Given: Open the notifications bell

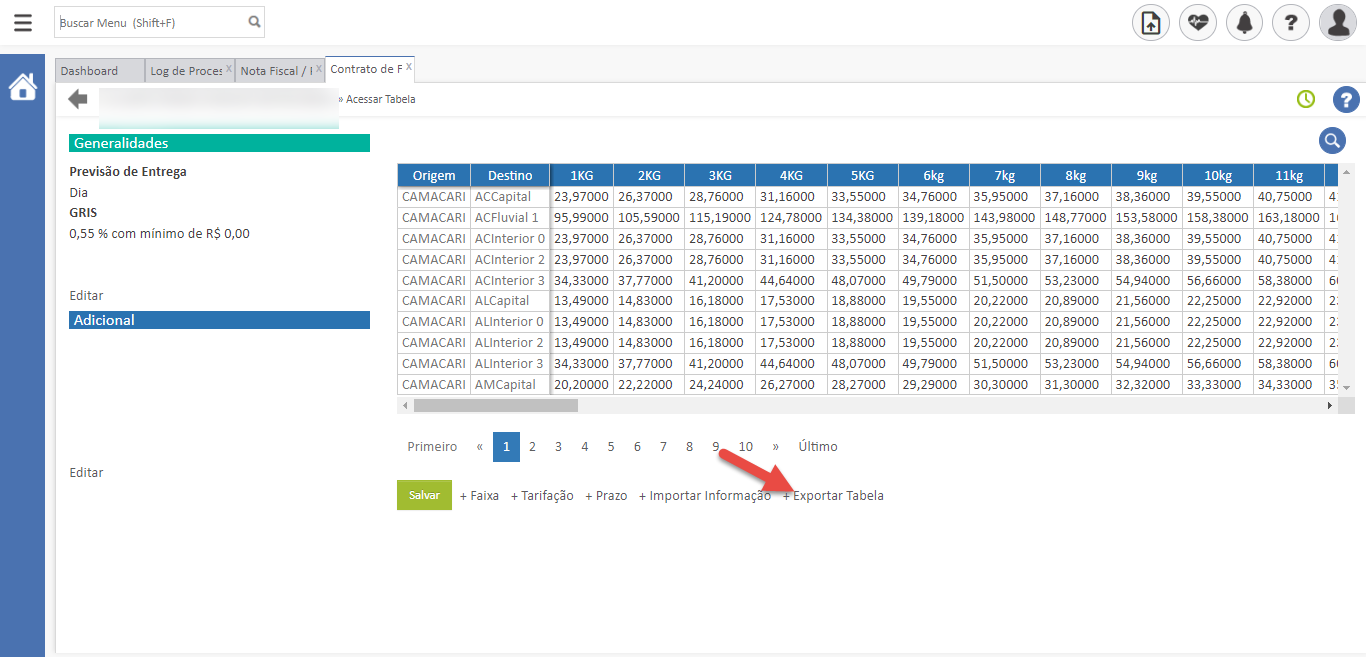Looking at the screenshot, I should (1244, 21).
